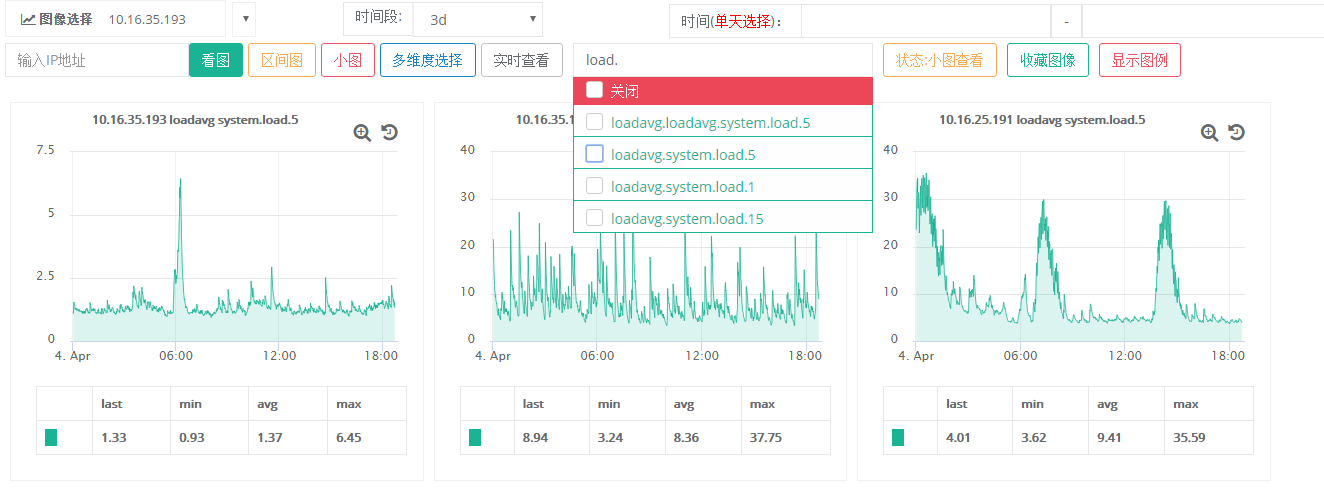Click the 实时查看 button

(522, 60)
